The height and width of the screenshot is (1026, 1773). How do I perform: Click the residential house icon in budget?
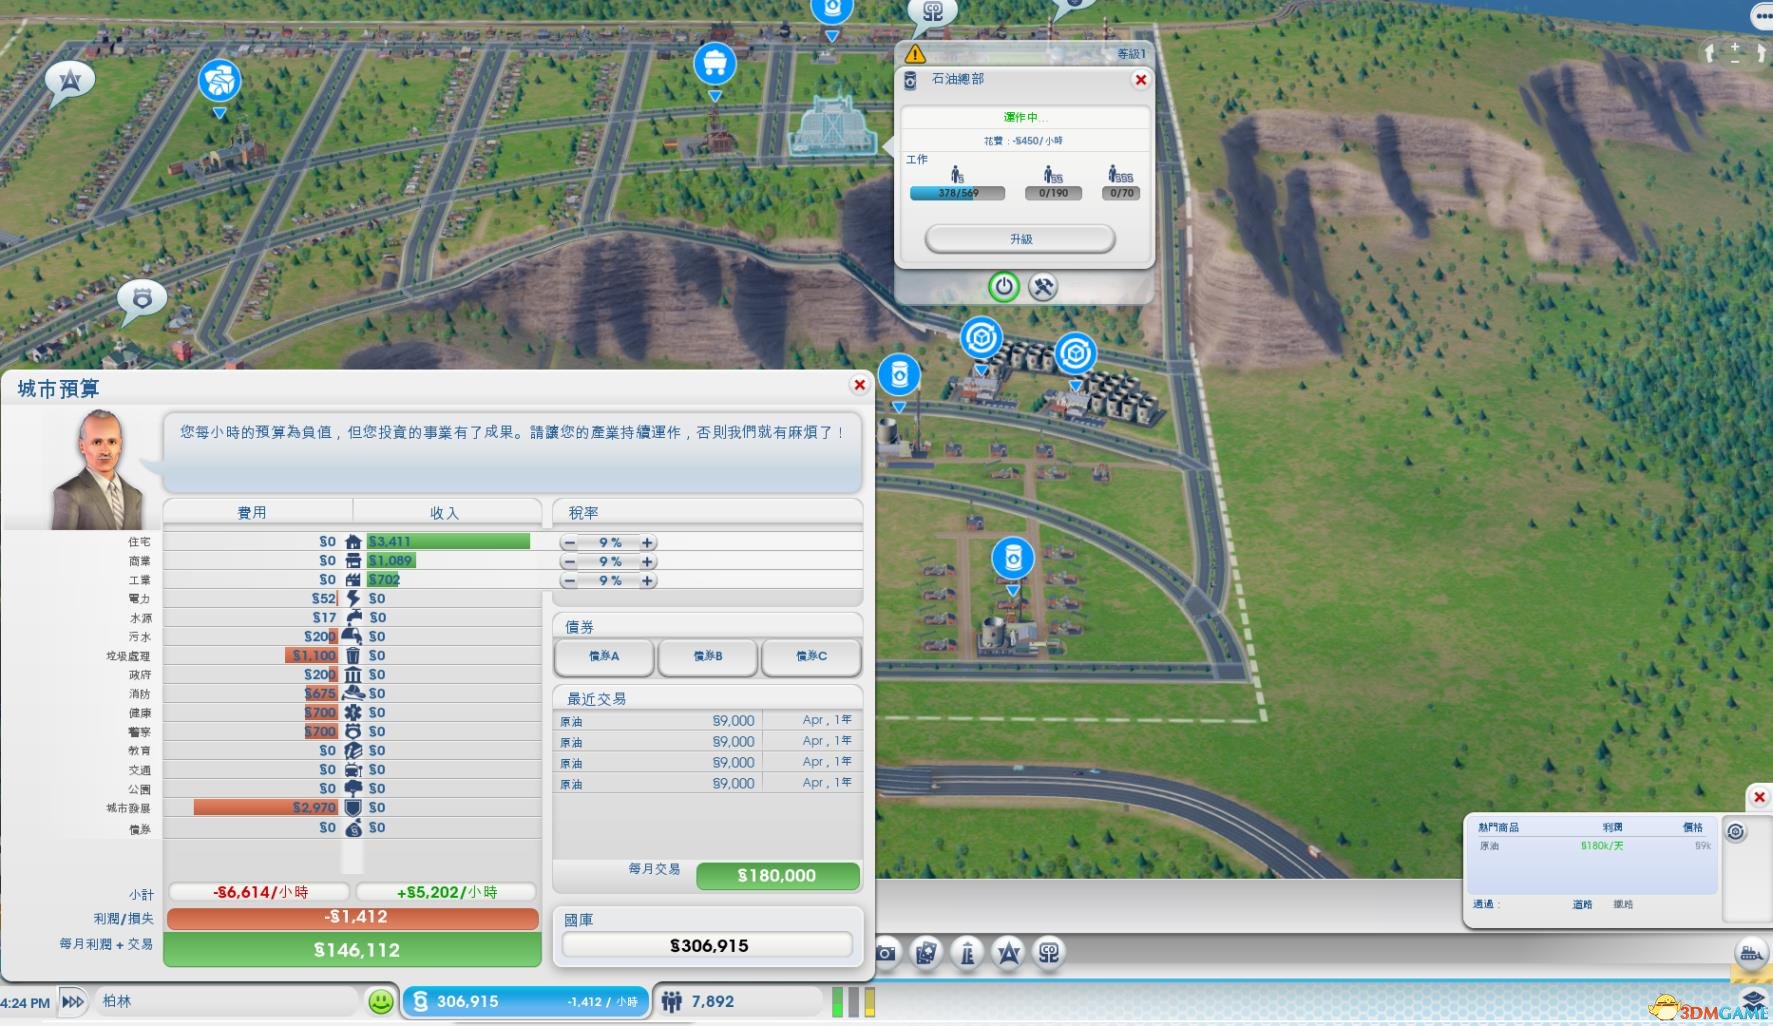click(x=353, y=542)
